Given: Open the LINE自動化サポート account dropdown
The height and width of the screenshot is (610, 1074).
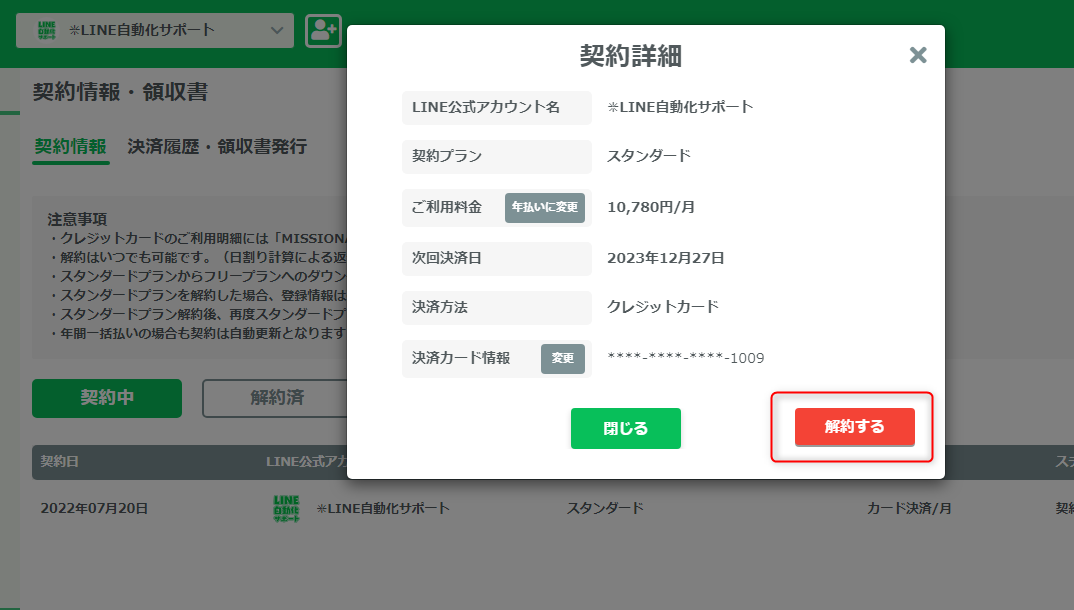Looking at the screenshot, I should [x=155, y=30].
